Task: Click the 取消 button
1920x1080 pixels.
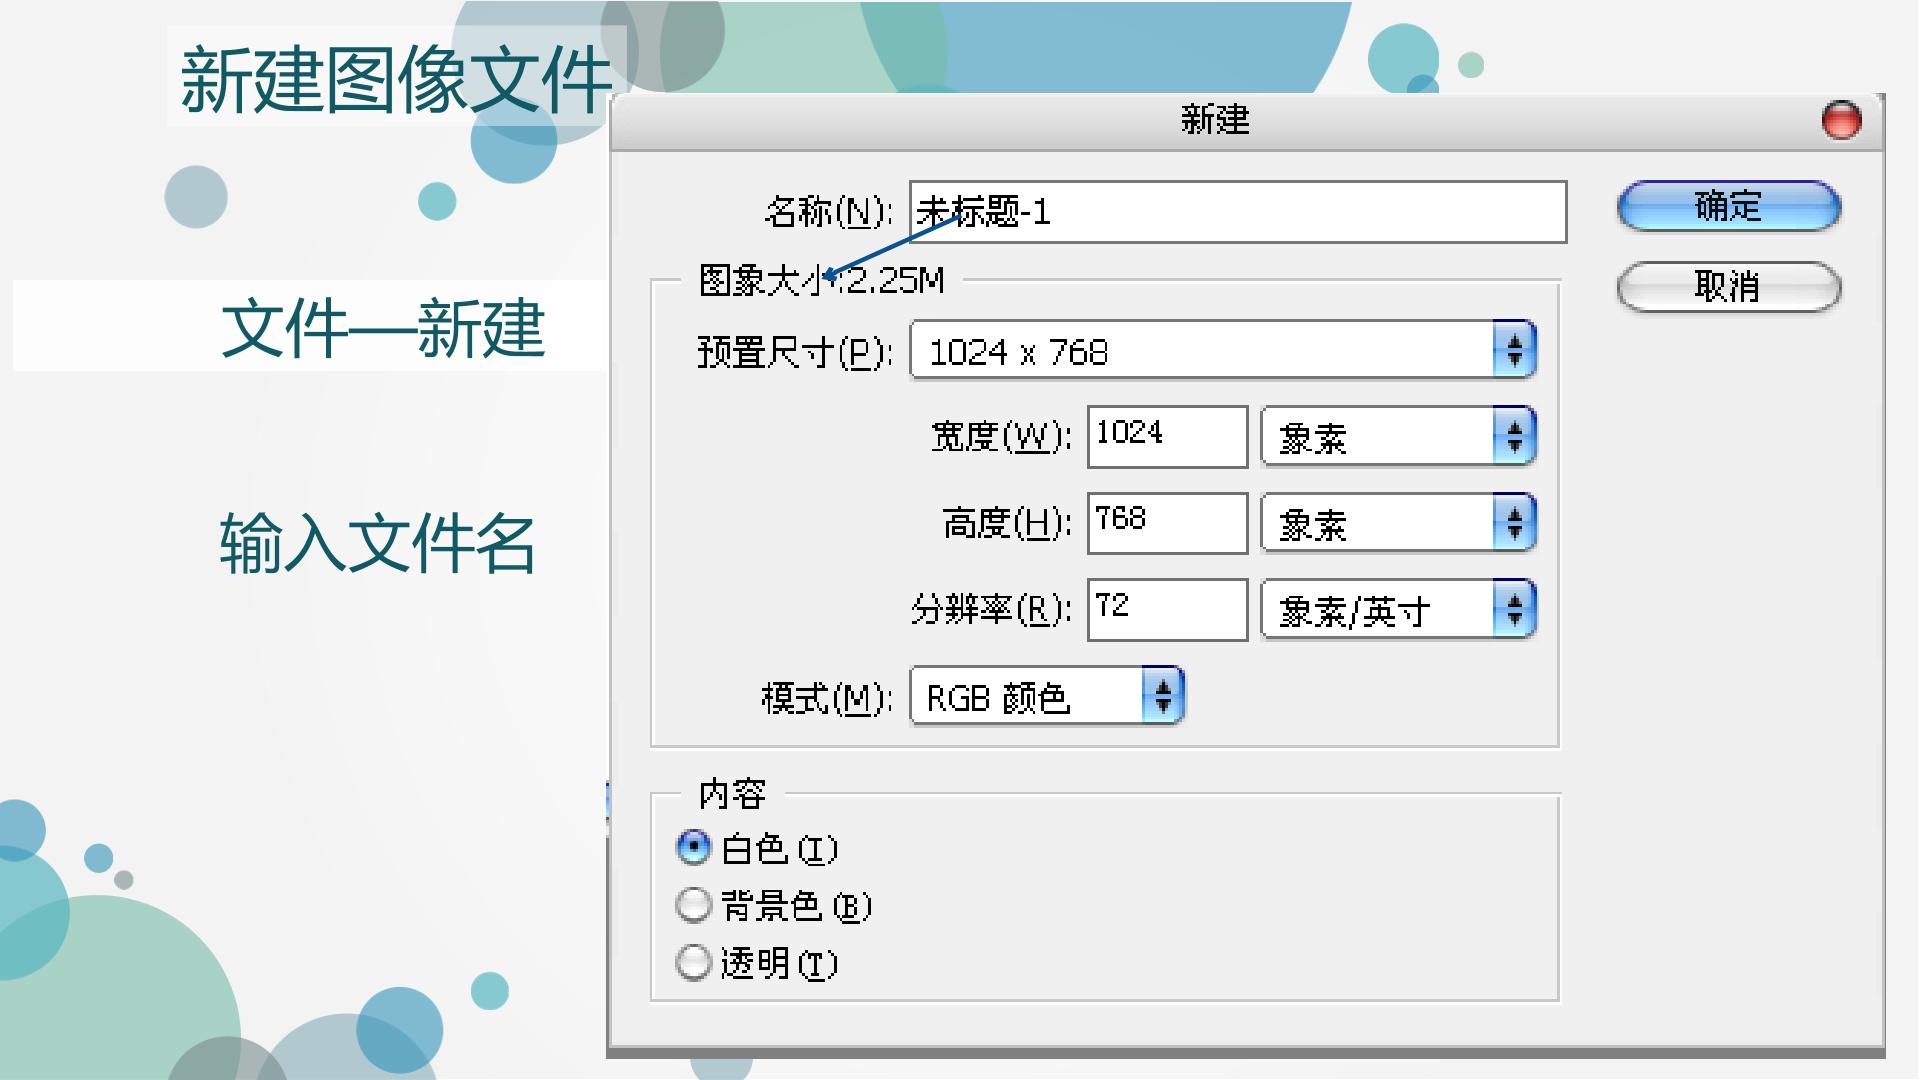Action: pyautogui.click(x=1728, y=287)
